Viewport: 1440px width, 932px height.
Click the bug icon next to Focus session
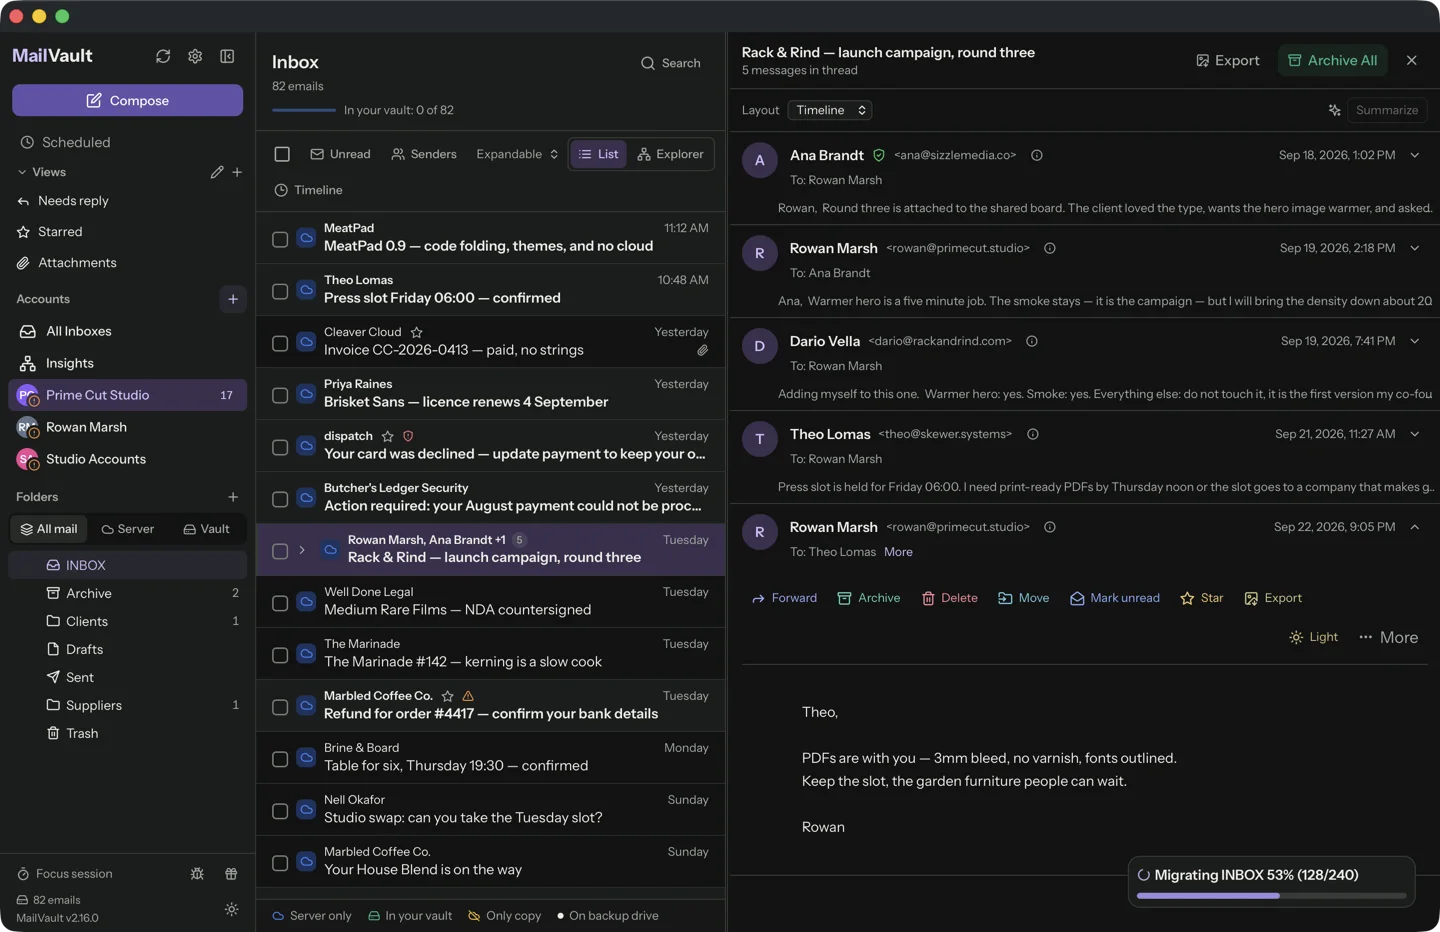click(x=197, y=874)
